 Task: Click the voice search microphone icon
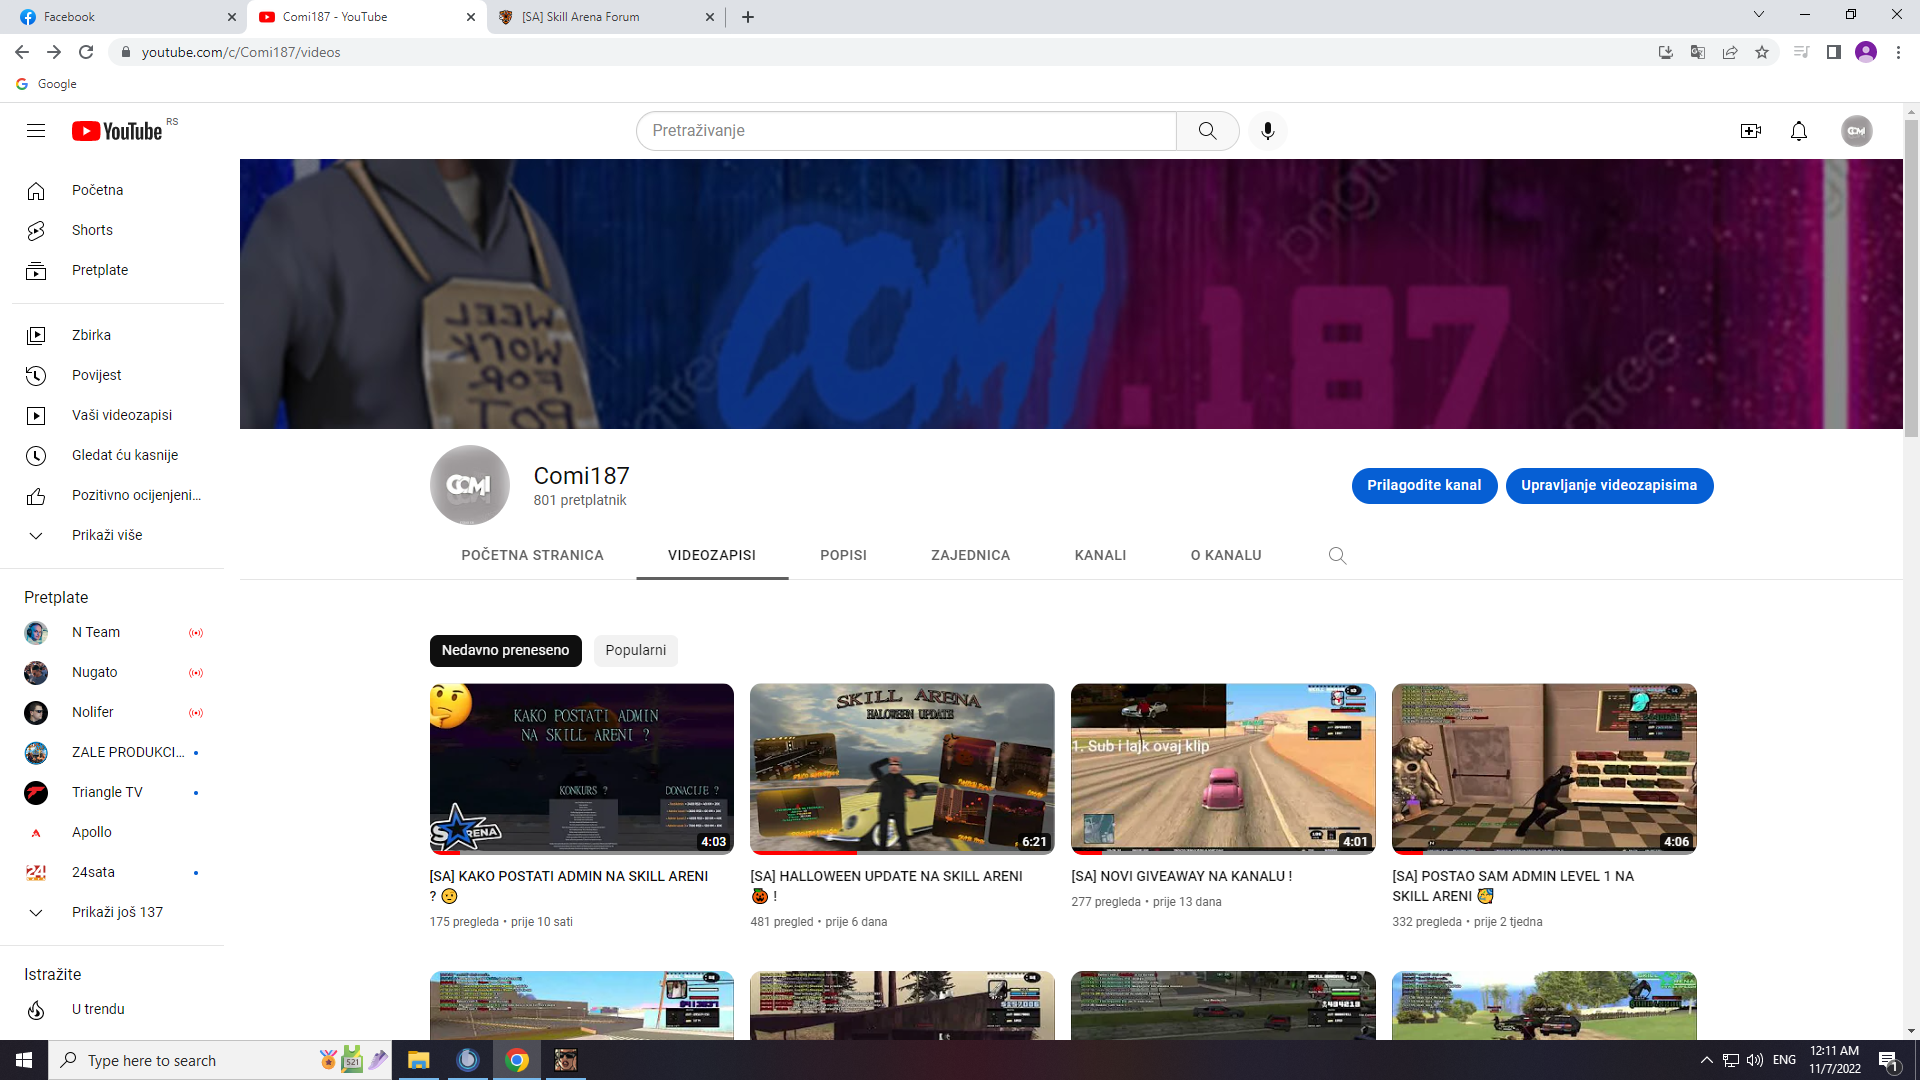point(1267,131)
